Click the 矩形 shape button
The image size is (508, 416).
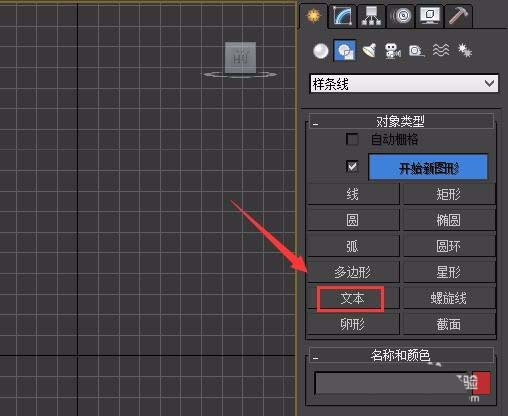(x=449, y=194)
